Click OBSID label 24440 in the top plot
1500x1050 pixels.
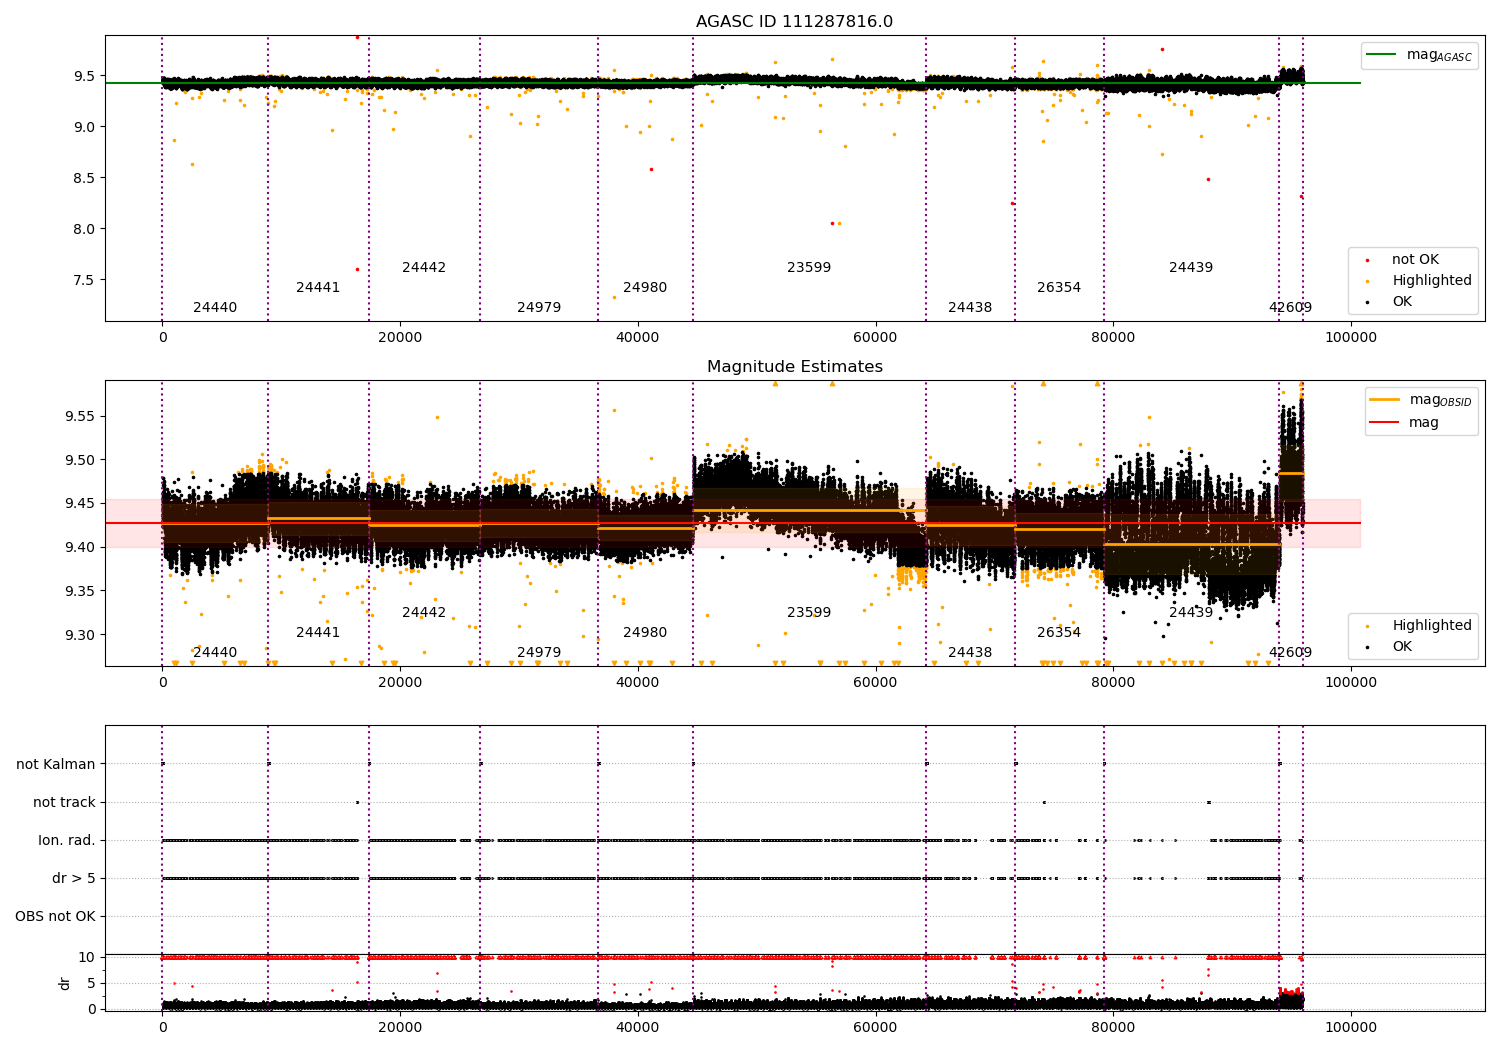coord(215,308)
